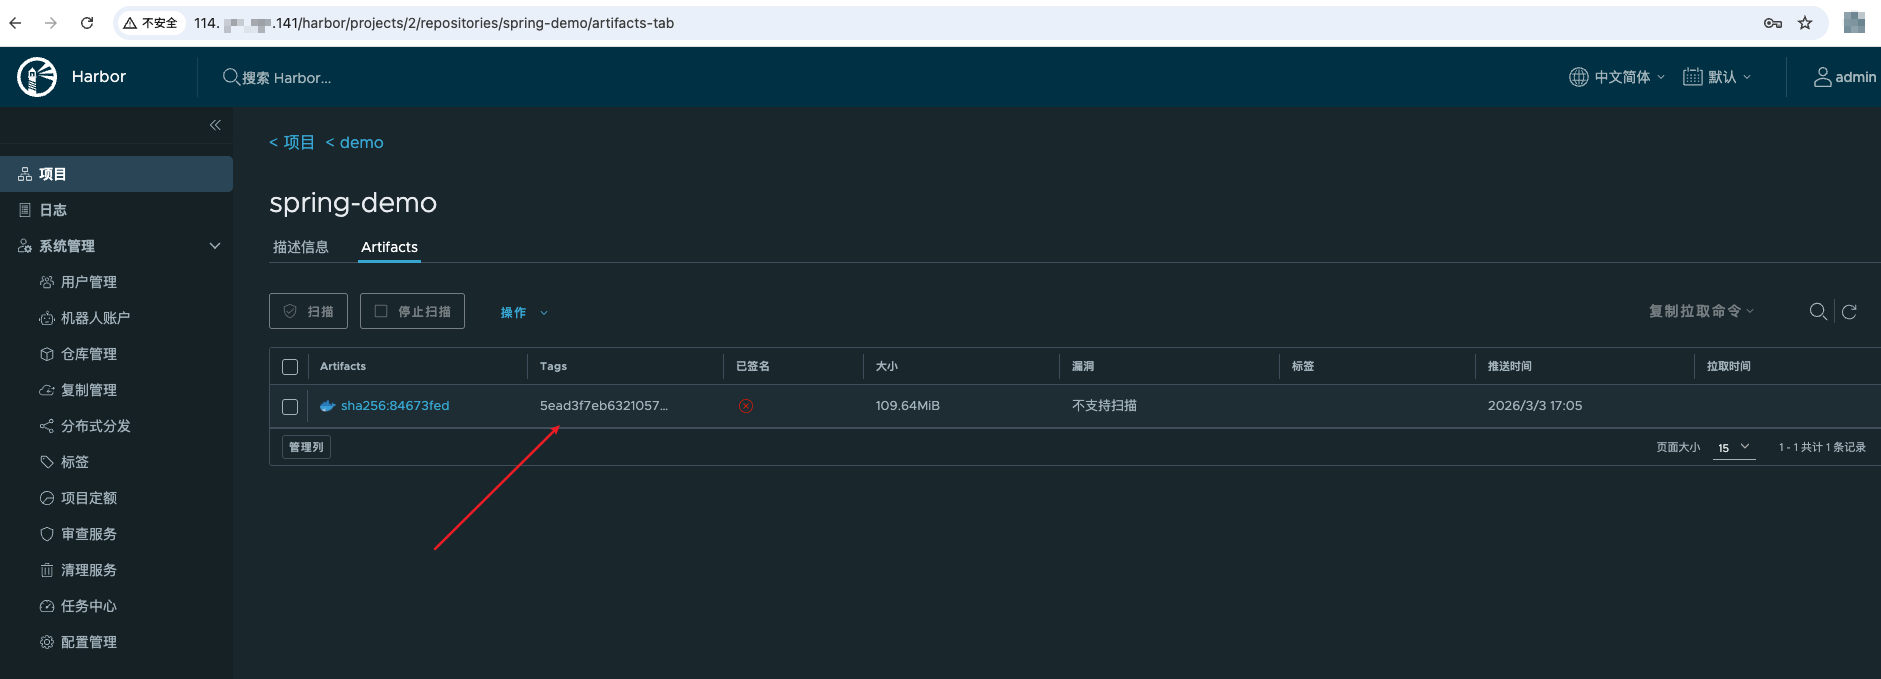Image resolution: width=1881 pixels, height=679 pixels.
Task: Tick the select-all checkbox in table header
Action: pyautogui.click(x=290, y=367)
